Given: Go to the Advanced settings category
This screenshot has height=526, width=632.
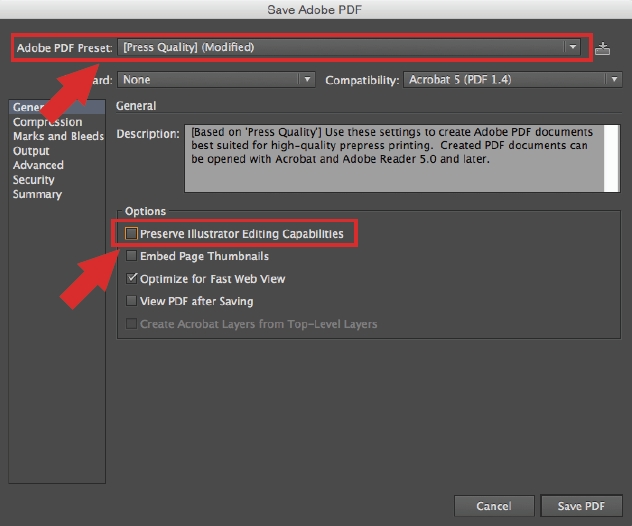Looking at the screenshot, I should pyautogui.click(x=38, y=165).
